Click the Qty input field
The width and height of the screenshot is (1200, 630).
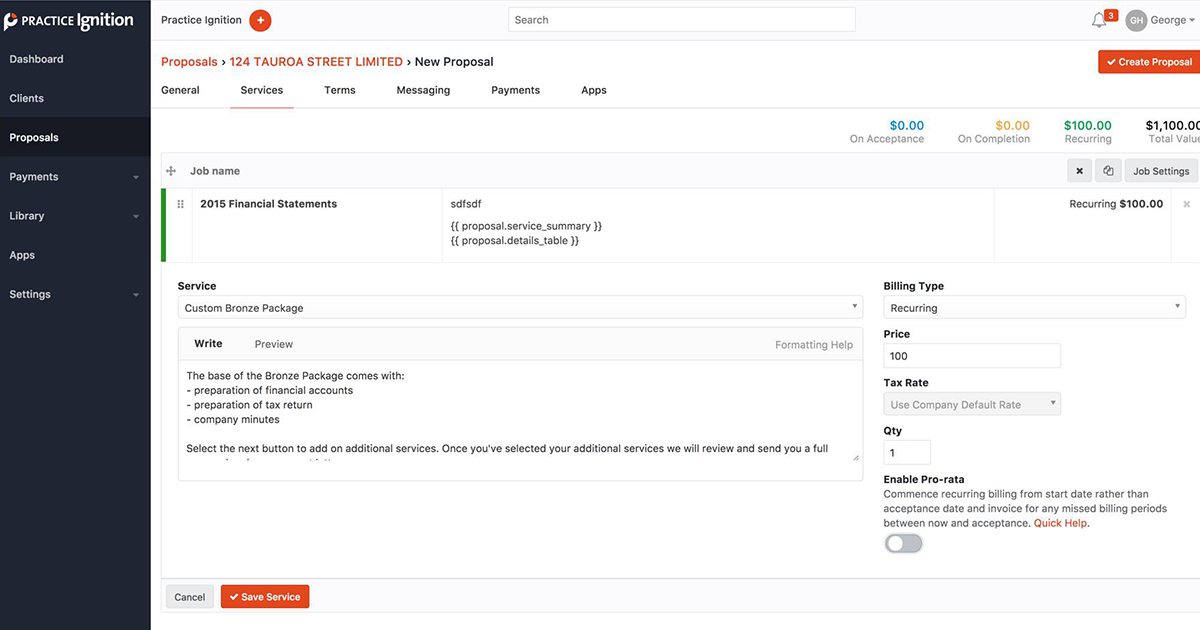pos(907,453)
